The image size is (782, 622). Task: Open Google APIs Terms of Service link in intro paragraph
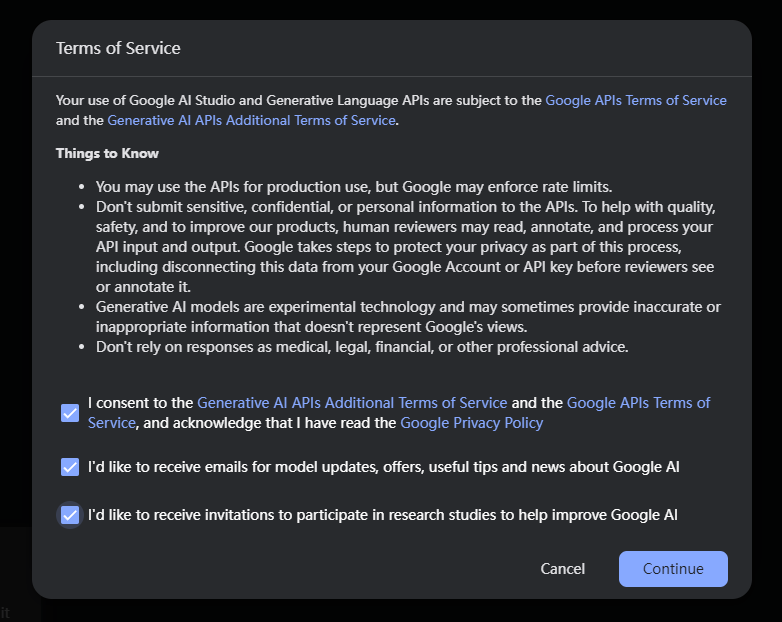point(635,100)
